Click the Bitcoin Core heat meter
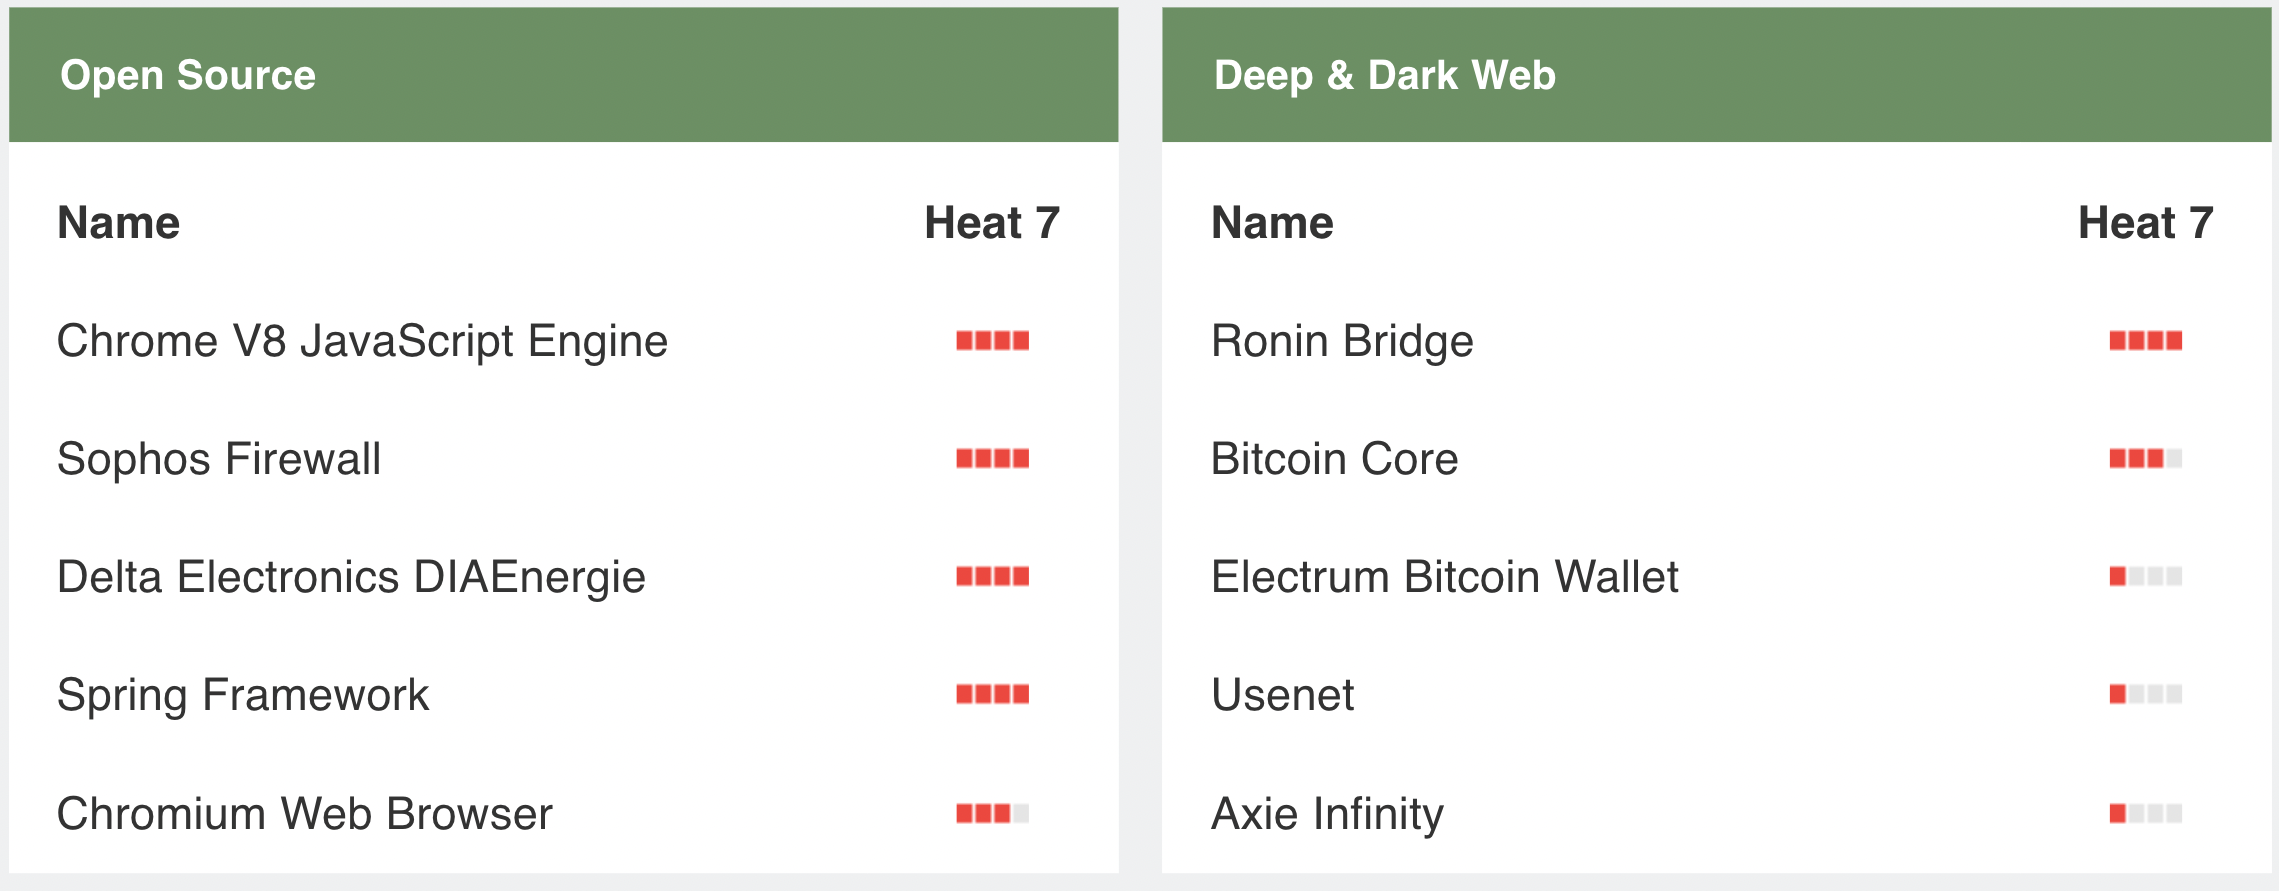This screenshot has width=2279, height=891. (2145, 459)
